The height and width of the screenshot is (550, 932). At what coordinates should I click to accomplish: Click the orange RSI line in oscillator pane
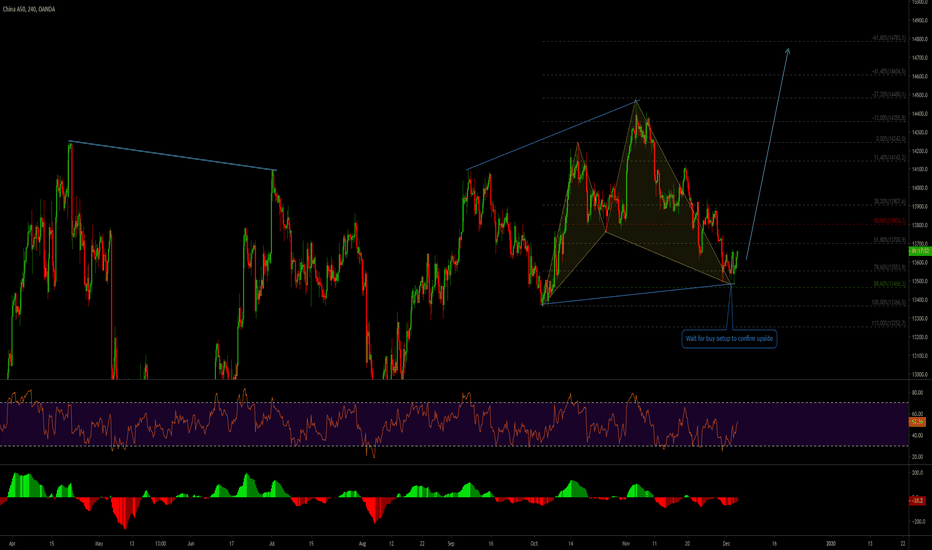(x=369, y=422)
